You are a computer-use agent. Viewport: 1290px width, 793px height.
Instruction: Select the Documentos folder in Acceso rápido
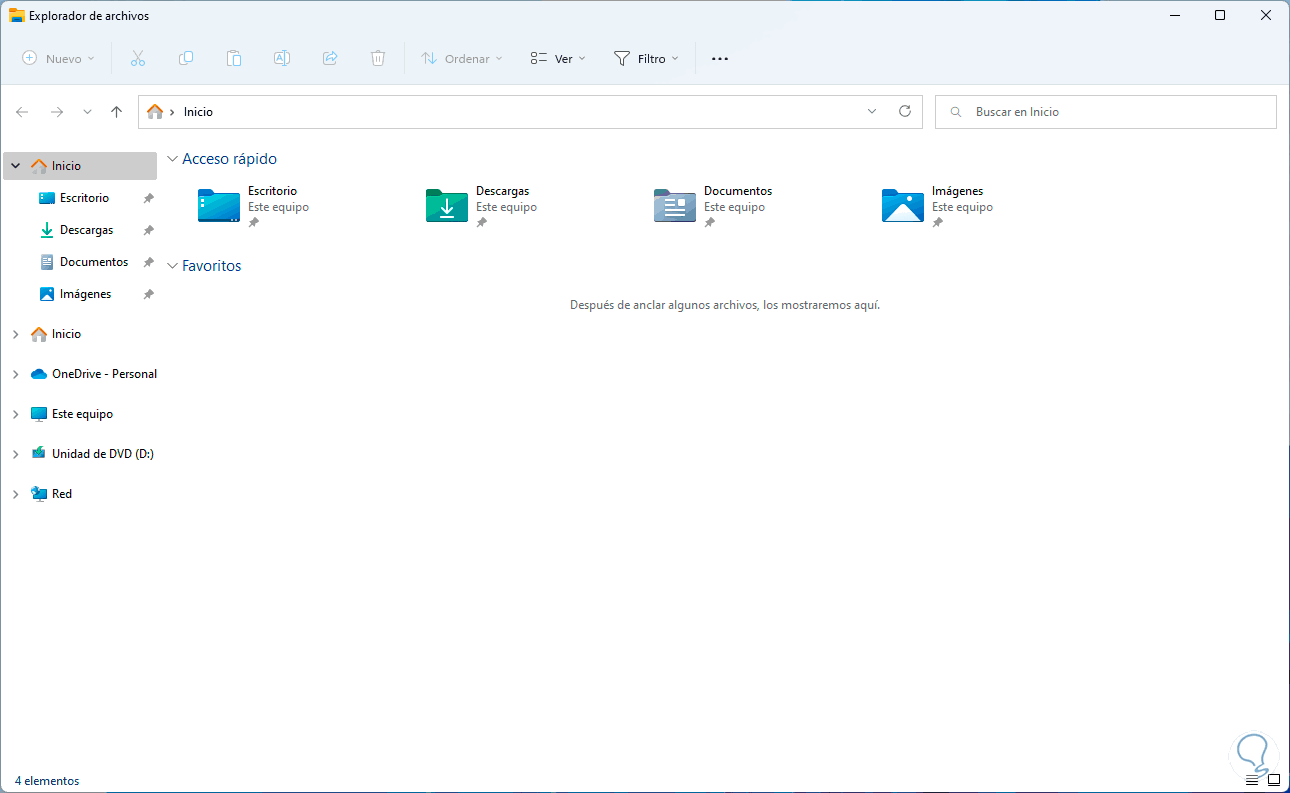click(713, 206)
